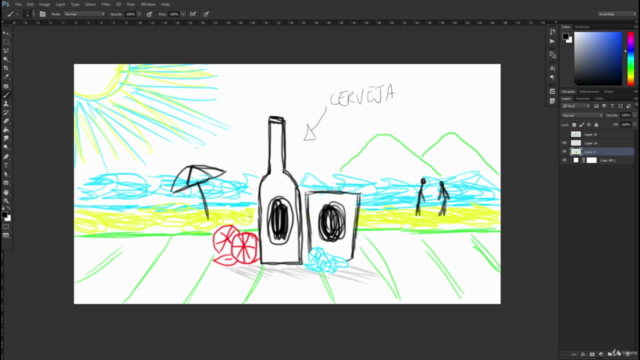Viewport: 640px width, 360px height.
Task: Open the History panel icon
Action: click(x=552, y=32)
